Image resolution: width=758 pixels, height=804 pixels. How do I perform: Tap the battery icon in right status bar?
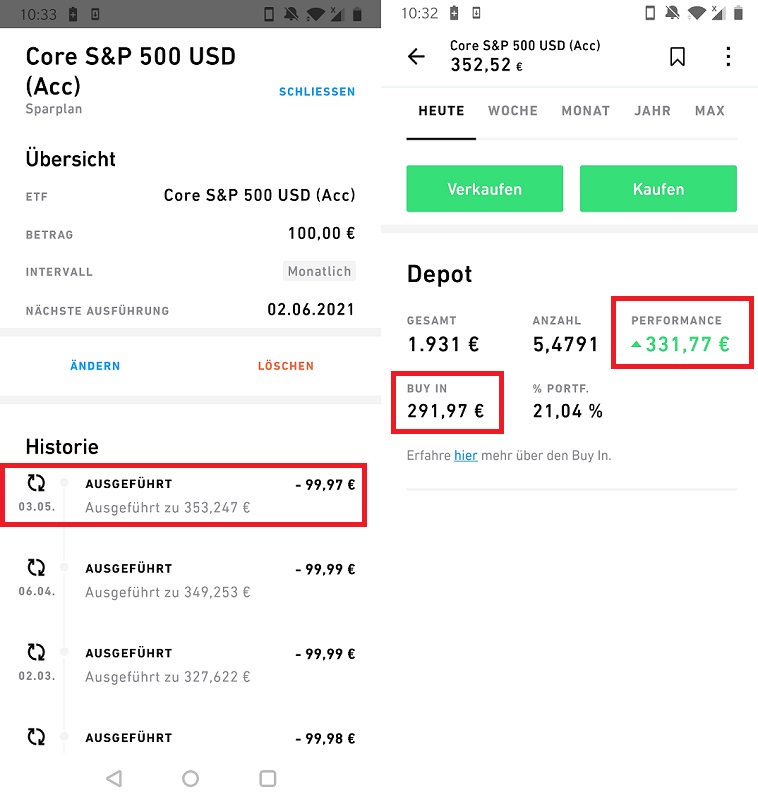[738, 13]
